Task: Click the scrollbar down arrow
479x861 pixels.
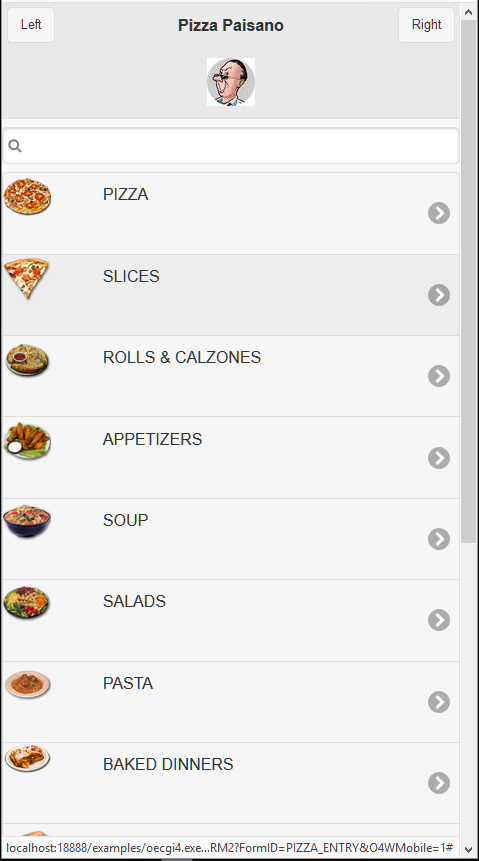Action: (469, 851)
